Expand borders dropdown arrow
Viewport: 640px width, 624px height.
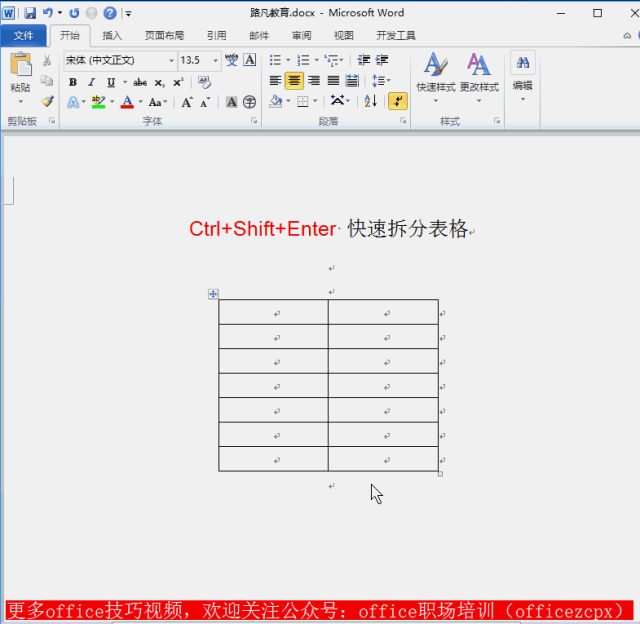315,101
